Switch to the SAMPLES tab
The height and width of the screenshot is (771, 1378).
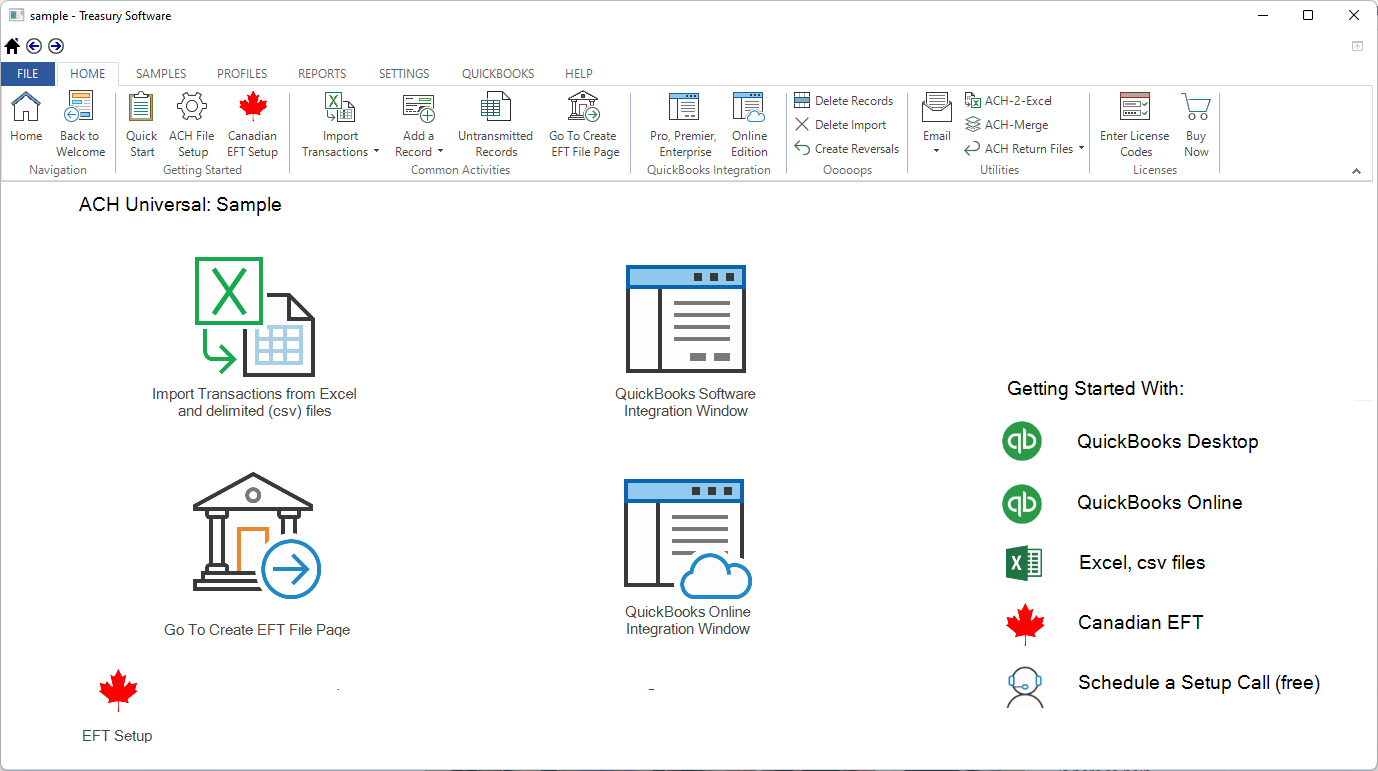pyautogui.click(x=161, y=73)
